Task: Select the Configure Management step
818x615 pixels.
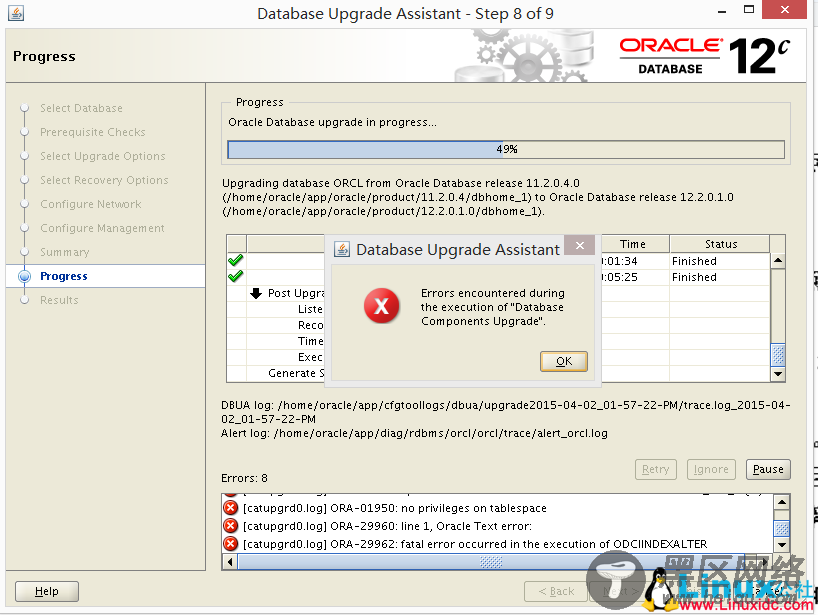Action: pos(102,228)
